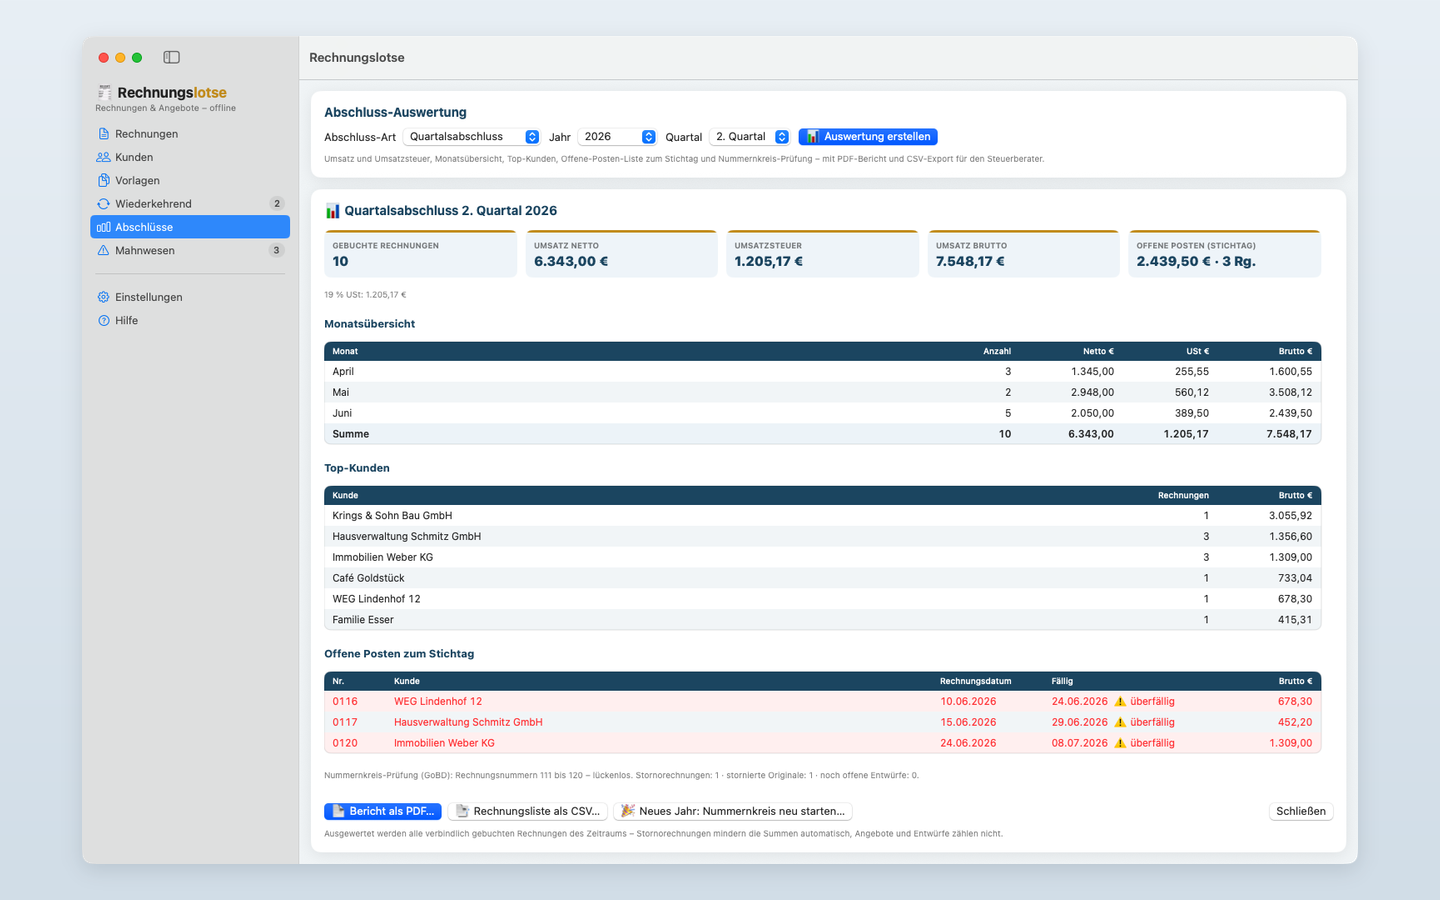
Task: Click the Einstellungen gear icon
Action: pos(103,297)
